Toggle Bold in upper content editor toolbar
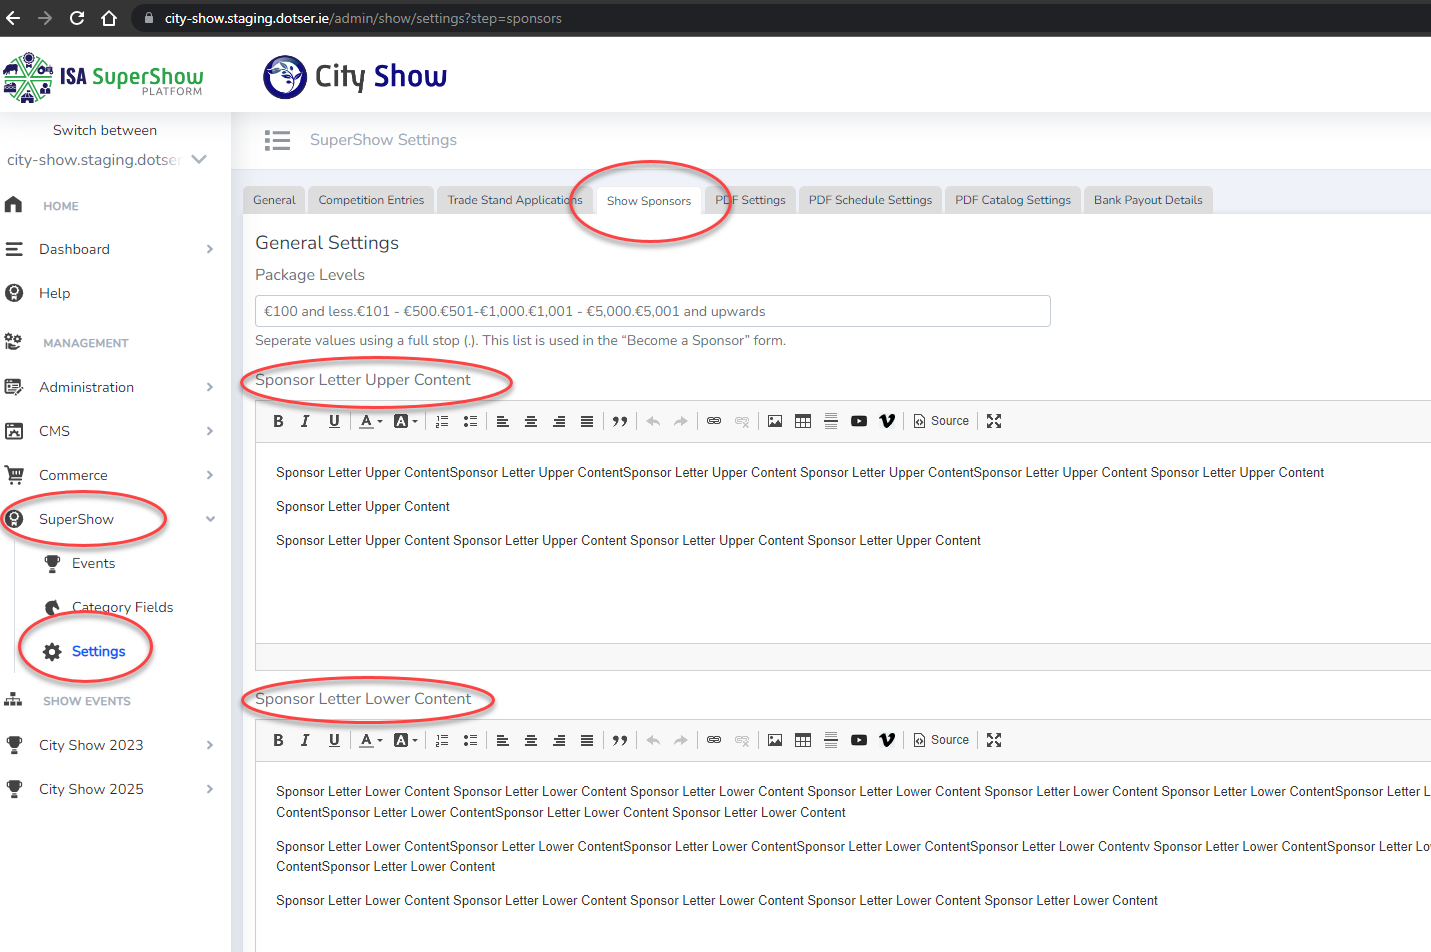 [278, 421]
